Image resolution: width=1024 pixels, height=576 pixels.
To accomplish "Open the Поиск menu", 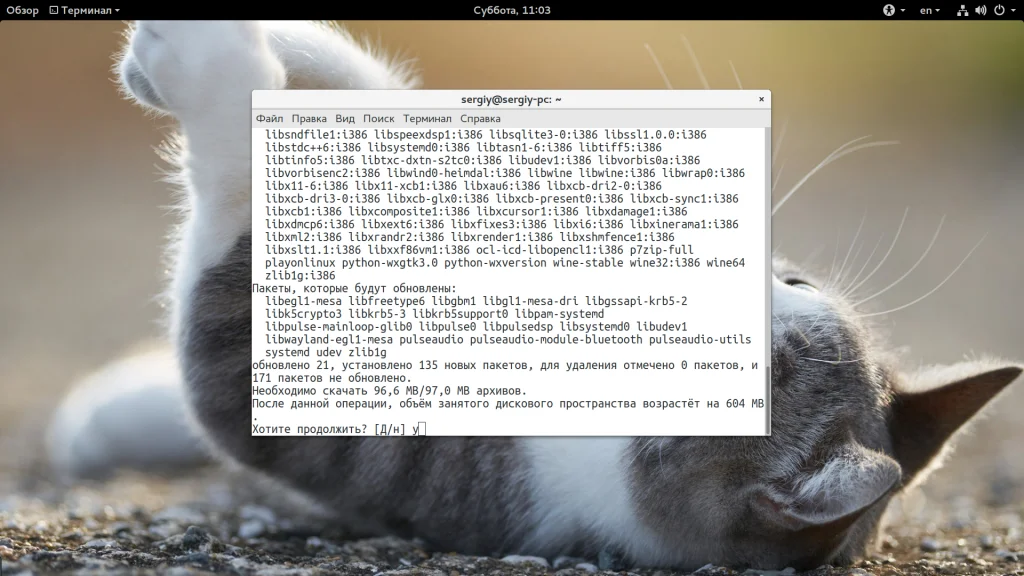I will [x=379, y=118].
